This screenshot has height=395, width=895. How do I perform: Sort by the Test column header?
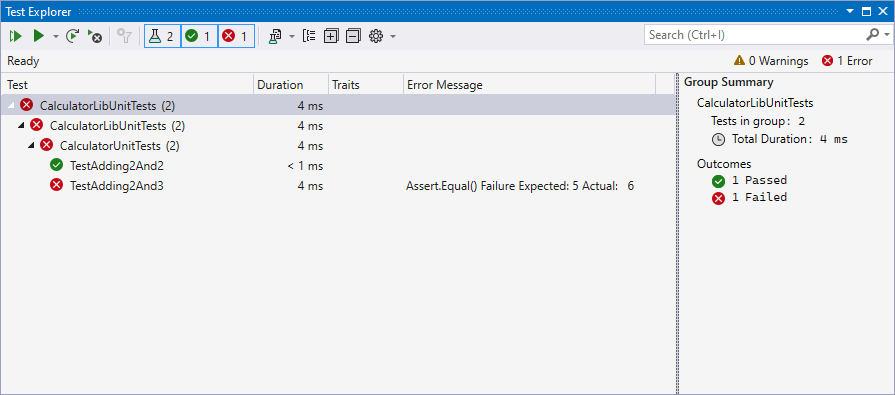click(128, 85)
